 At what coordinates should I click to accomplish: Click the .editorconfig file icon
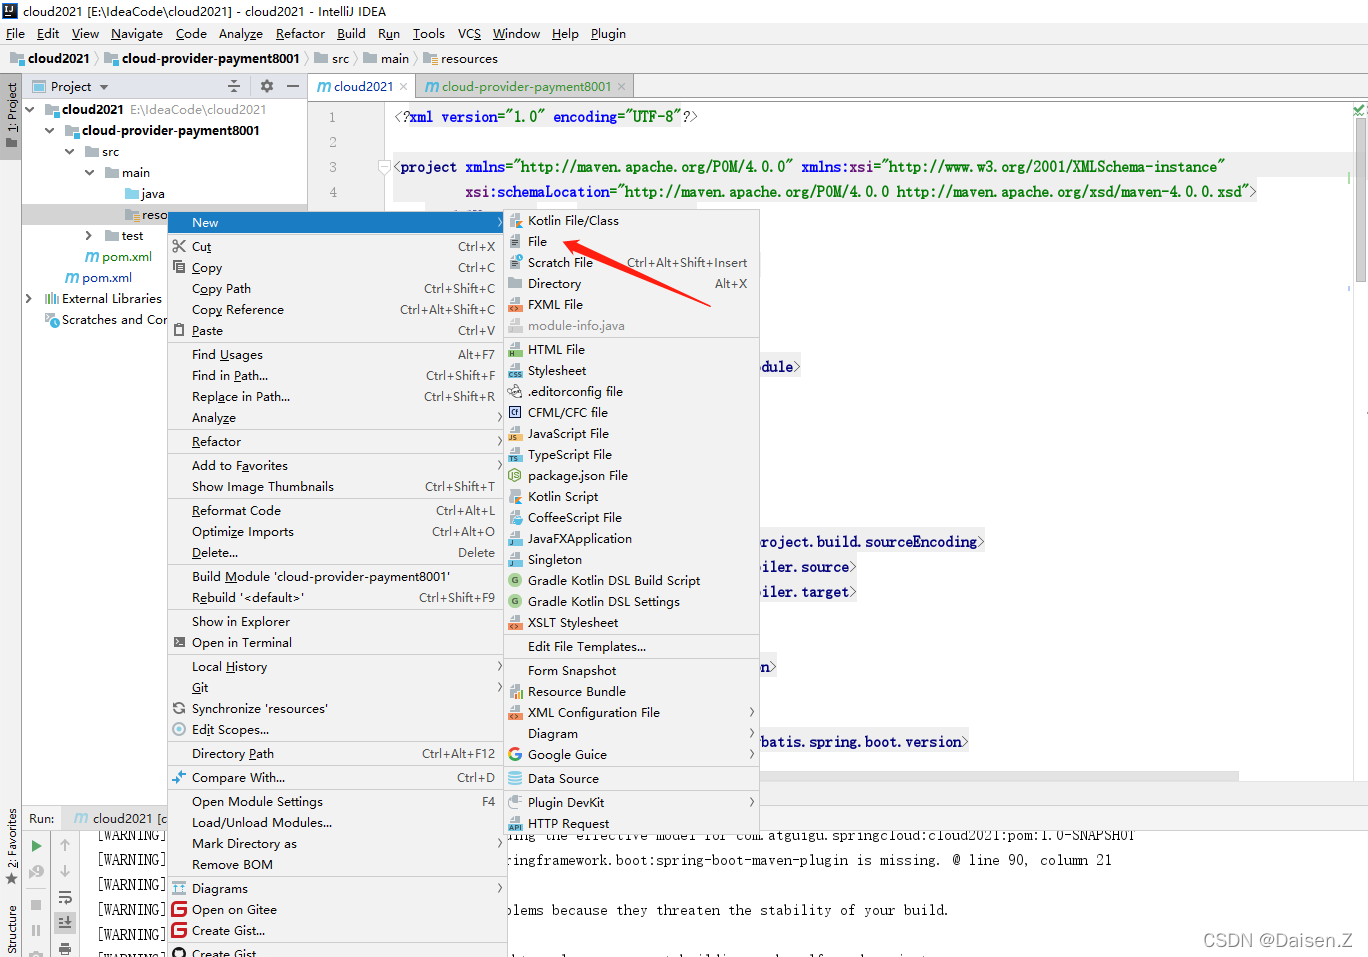[515, 392]
